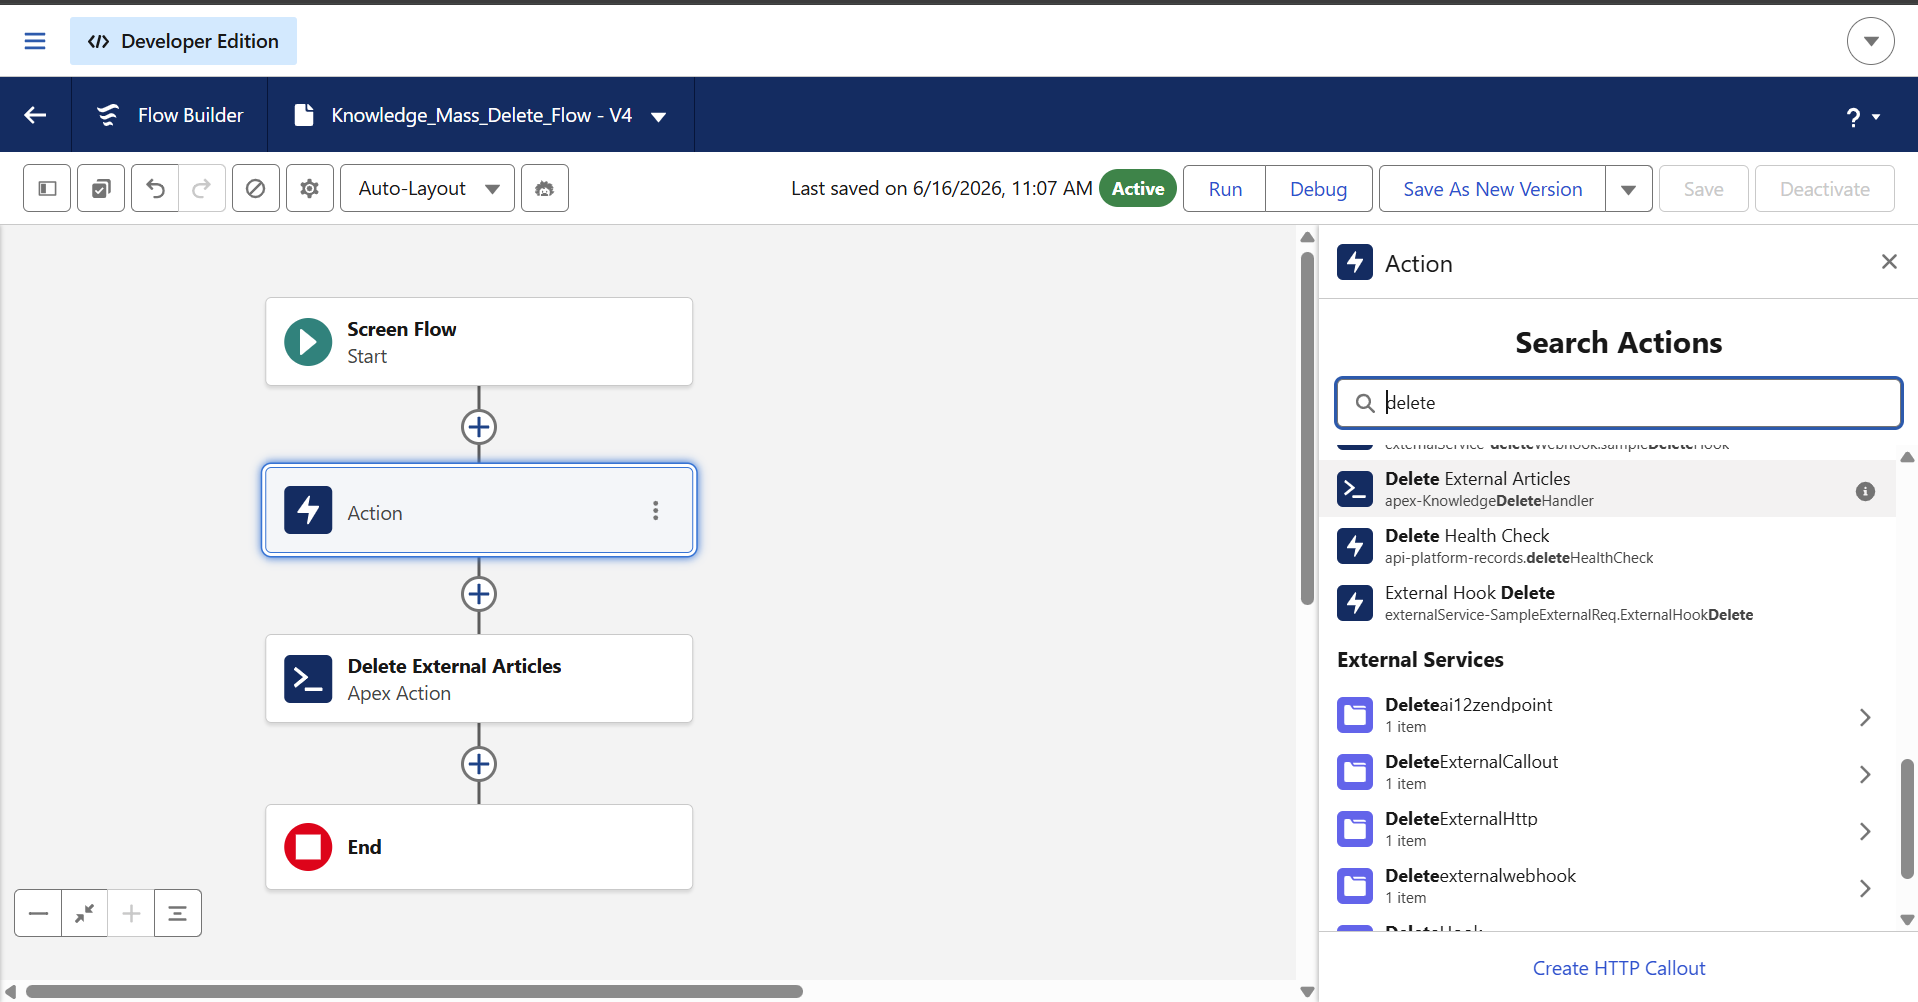The width and height of the screenshot is (1918, 1002).
Task: Click the disabled Save button
Action: [1703, 188]
